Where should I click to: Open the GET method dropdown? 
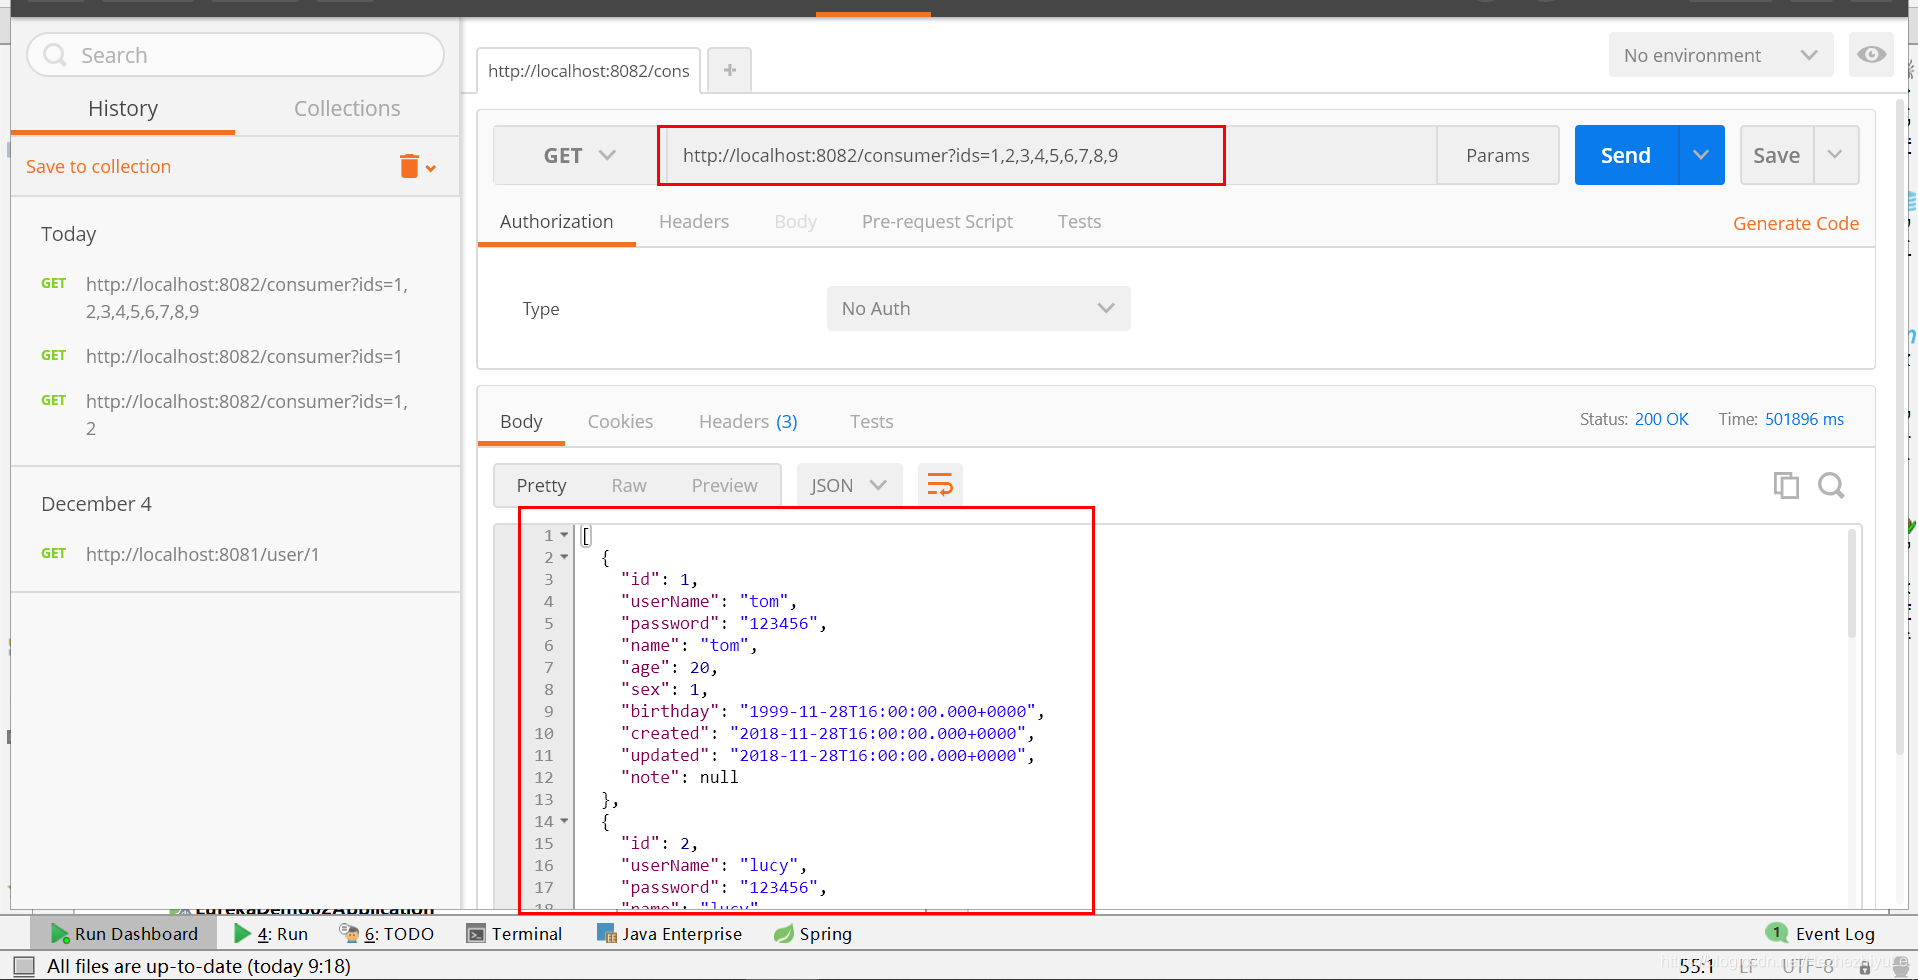(579, 155)
